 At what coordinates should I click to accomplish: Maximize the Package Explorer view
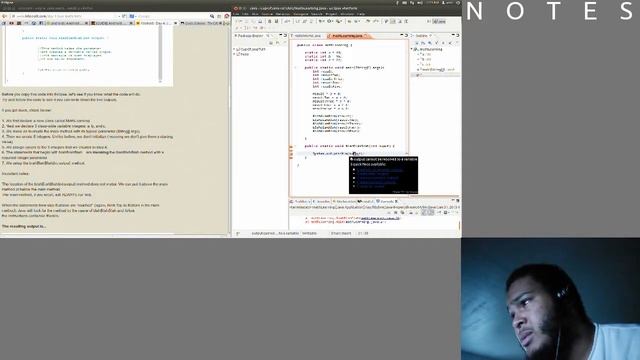[285, 35]
